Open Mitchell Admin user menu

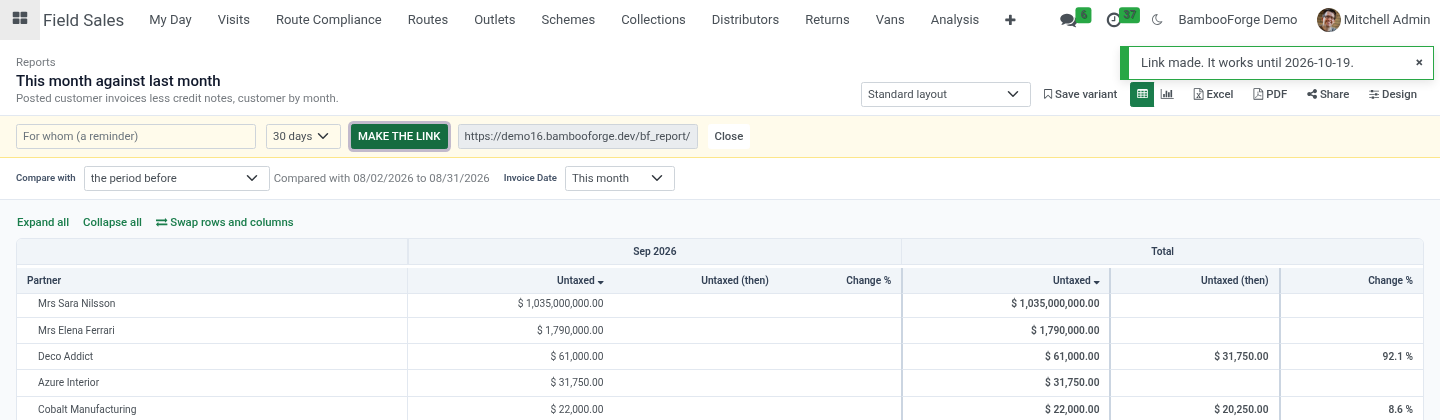point(1373,19)
